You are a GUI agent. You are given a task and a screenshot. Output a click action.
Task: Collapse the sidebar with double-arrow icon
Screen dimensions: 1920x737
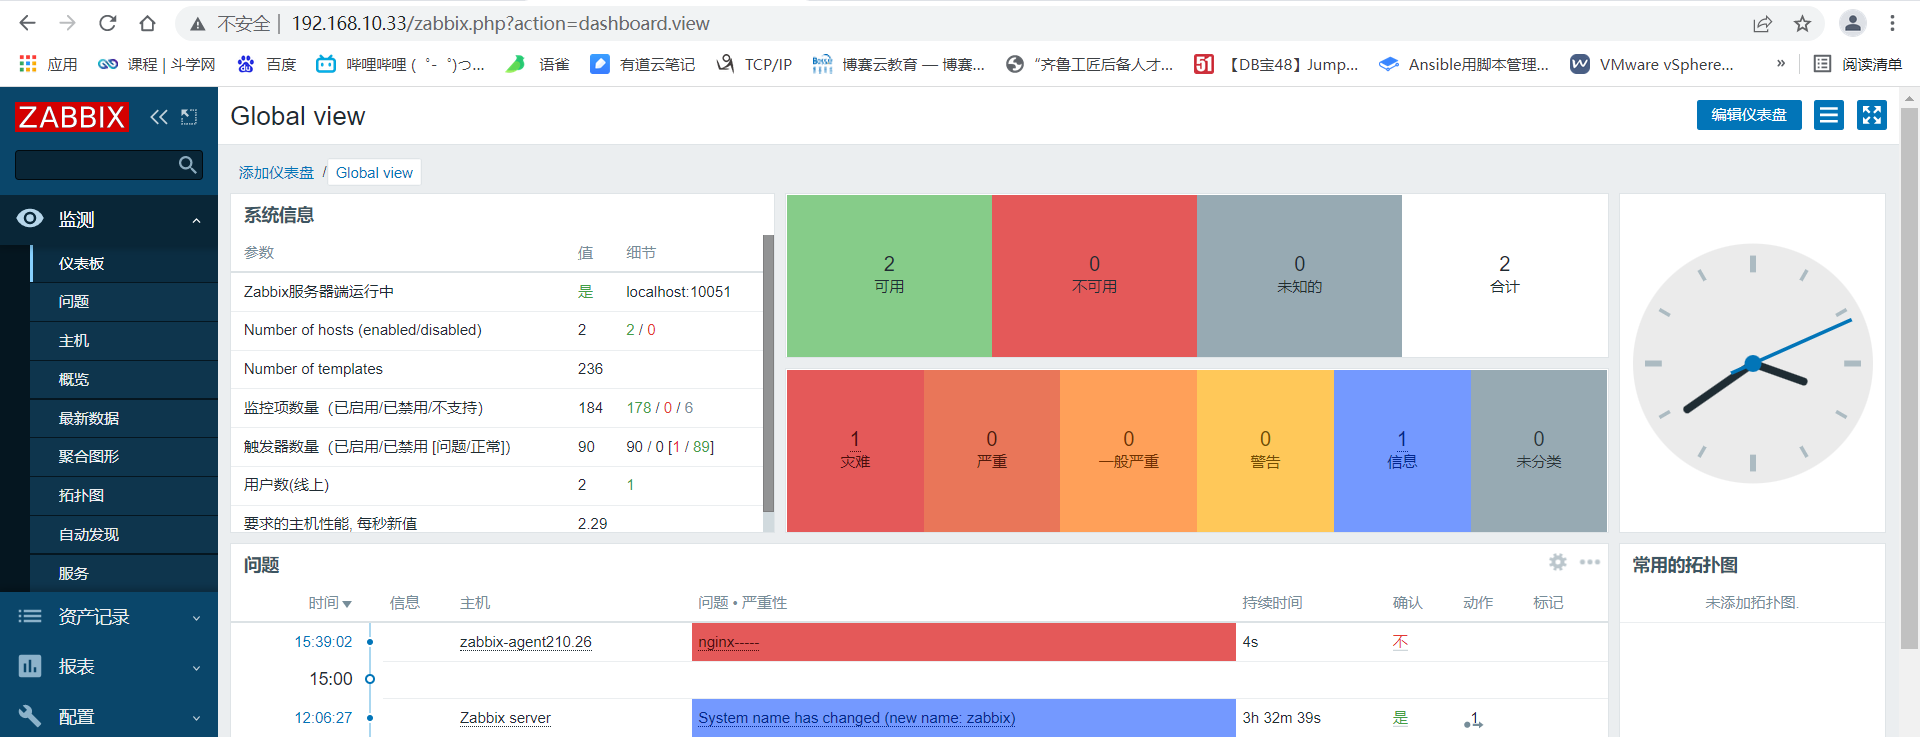pos(159,117)
